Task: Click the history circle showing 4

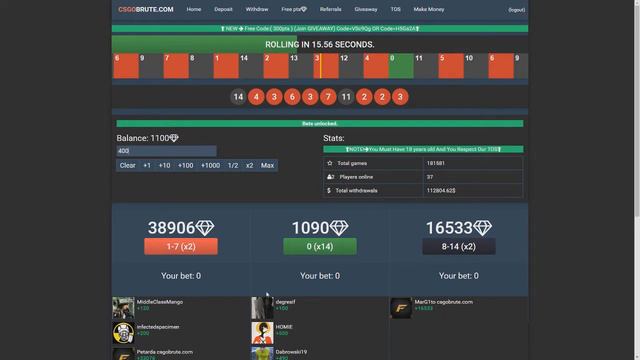Action: pos(256,97)
